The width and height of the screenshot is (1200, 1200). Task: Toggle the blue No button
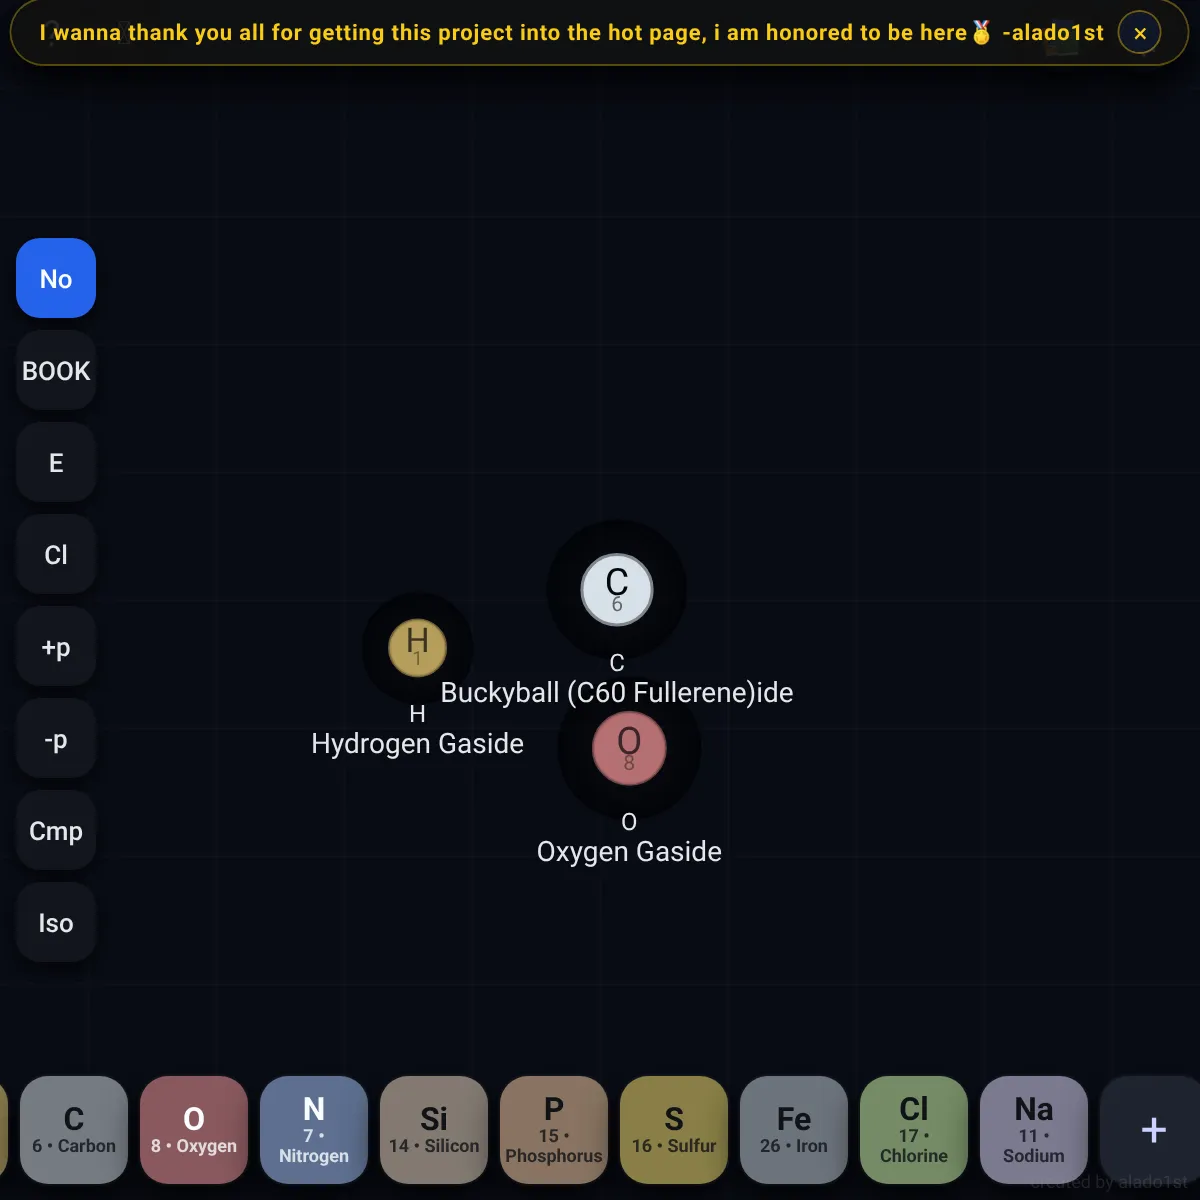[56, 278]
